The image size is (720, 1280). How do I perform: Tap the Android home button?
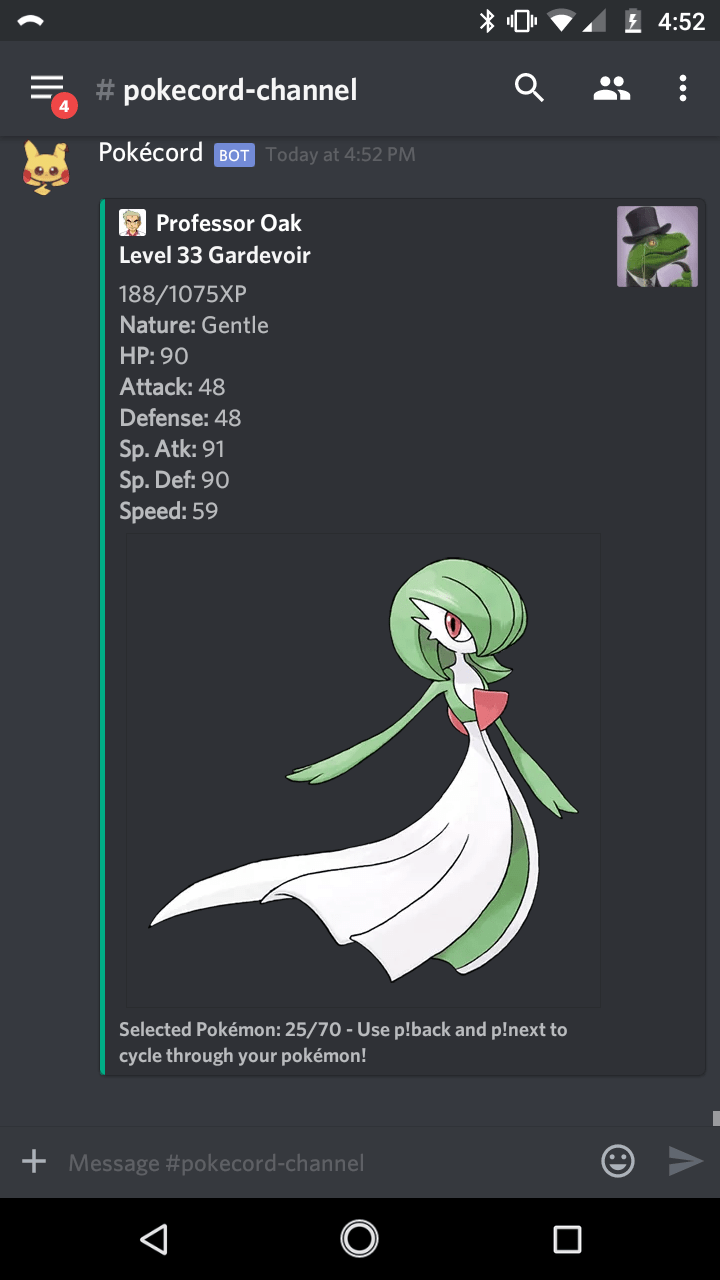(x=360, y=1240)
